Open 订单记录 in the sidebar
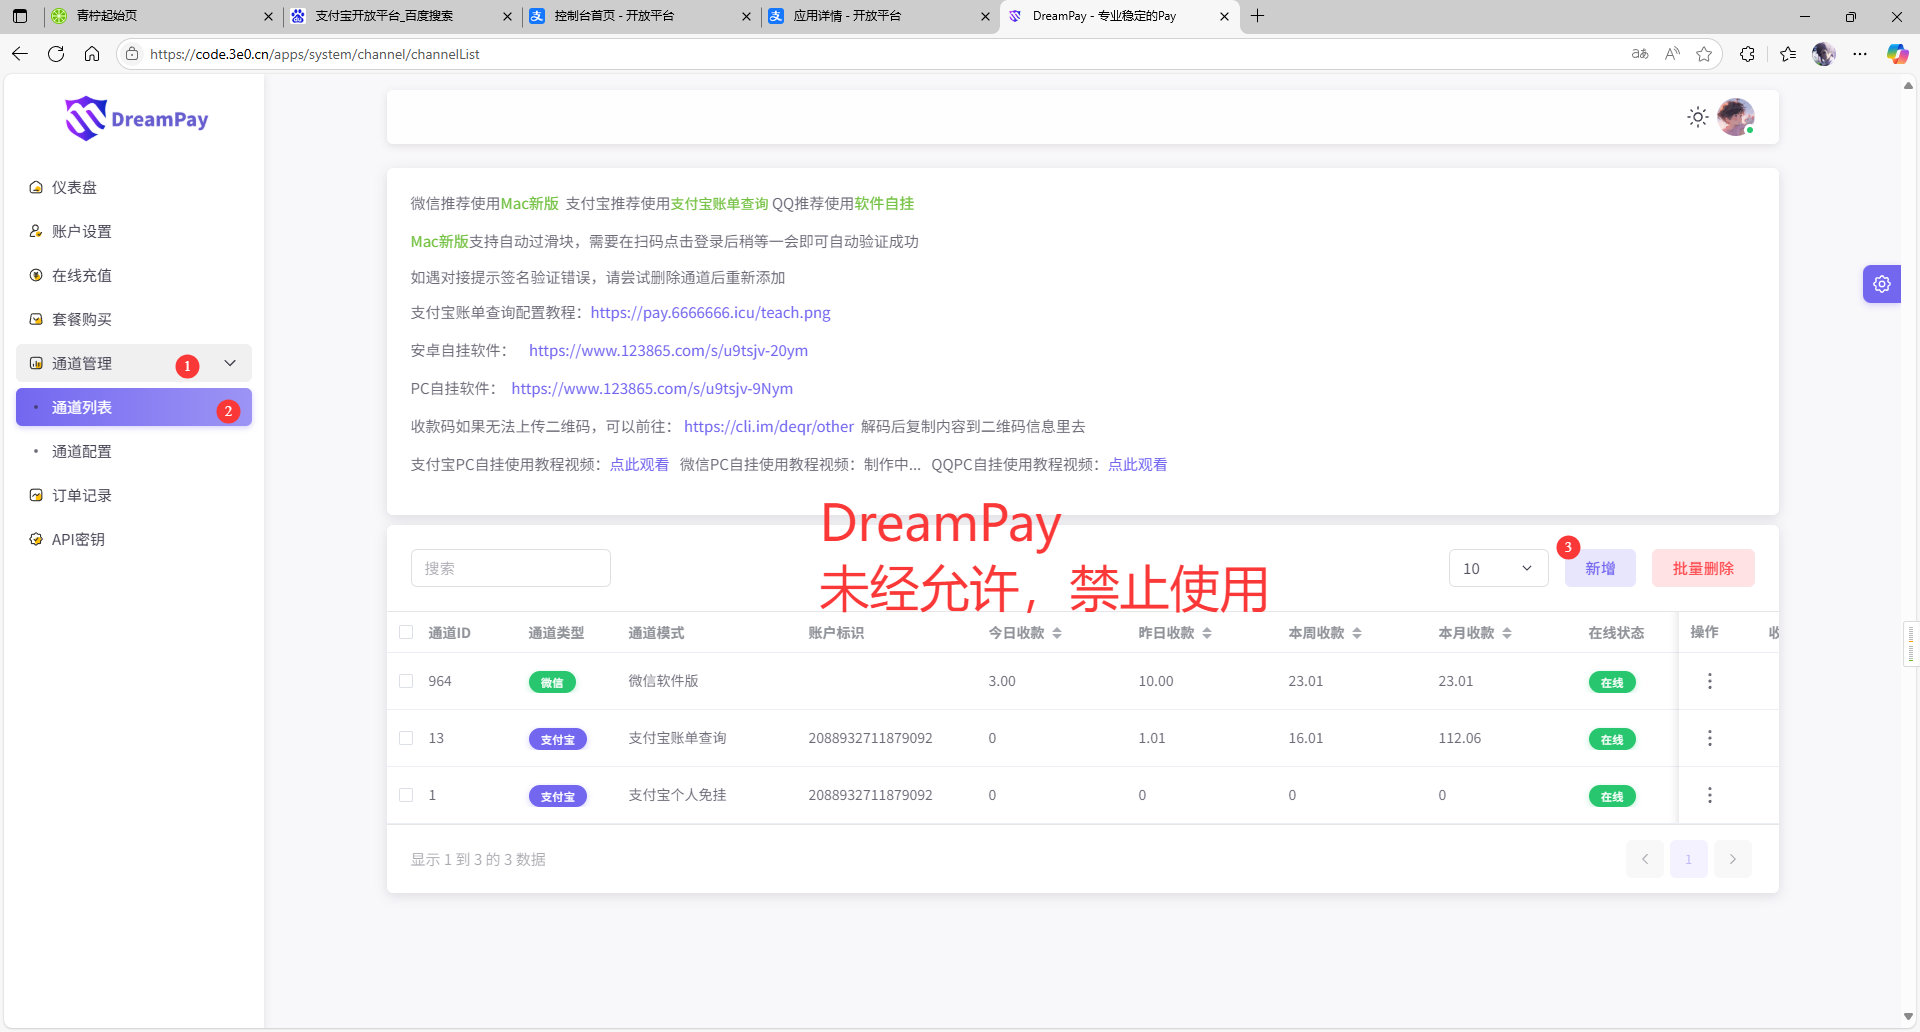 (x=82, y=495)
